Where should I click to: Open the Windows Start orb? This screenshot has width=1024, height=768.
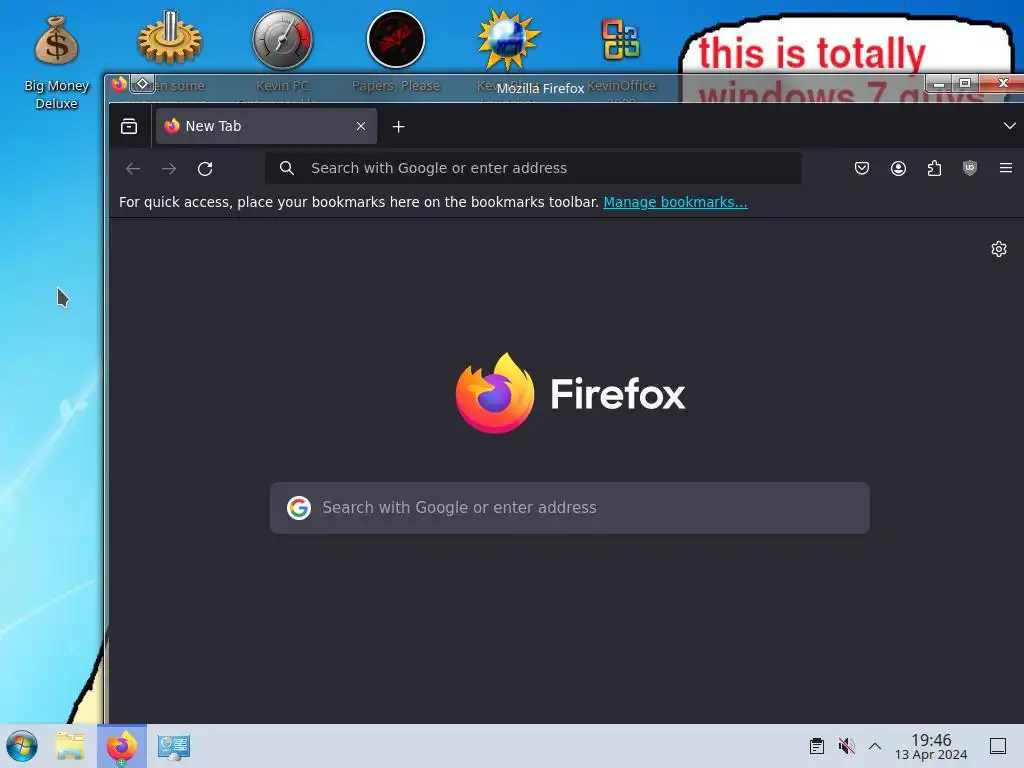tap(22, 746)
